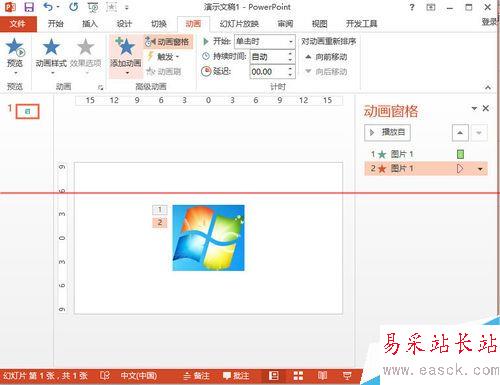Switch to Reading view icon
Viewport: 500px width, 385px height.
322,376
